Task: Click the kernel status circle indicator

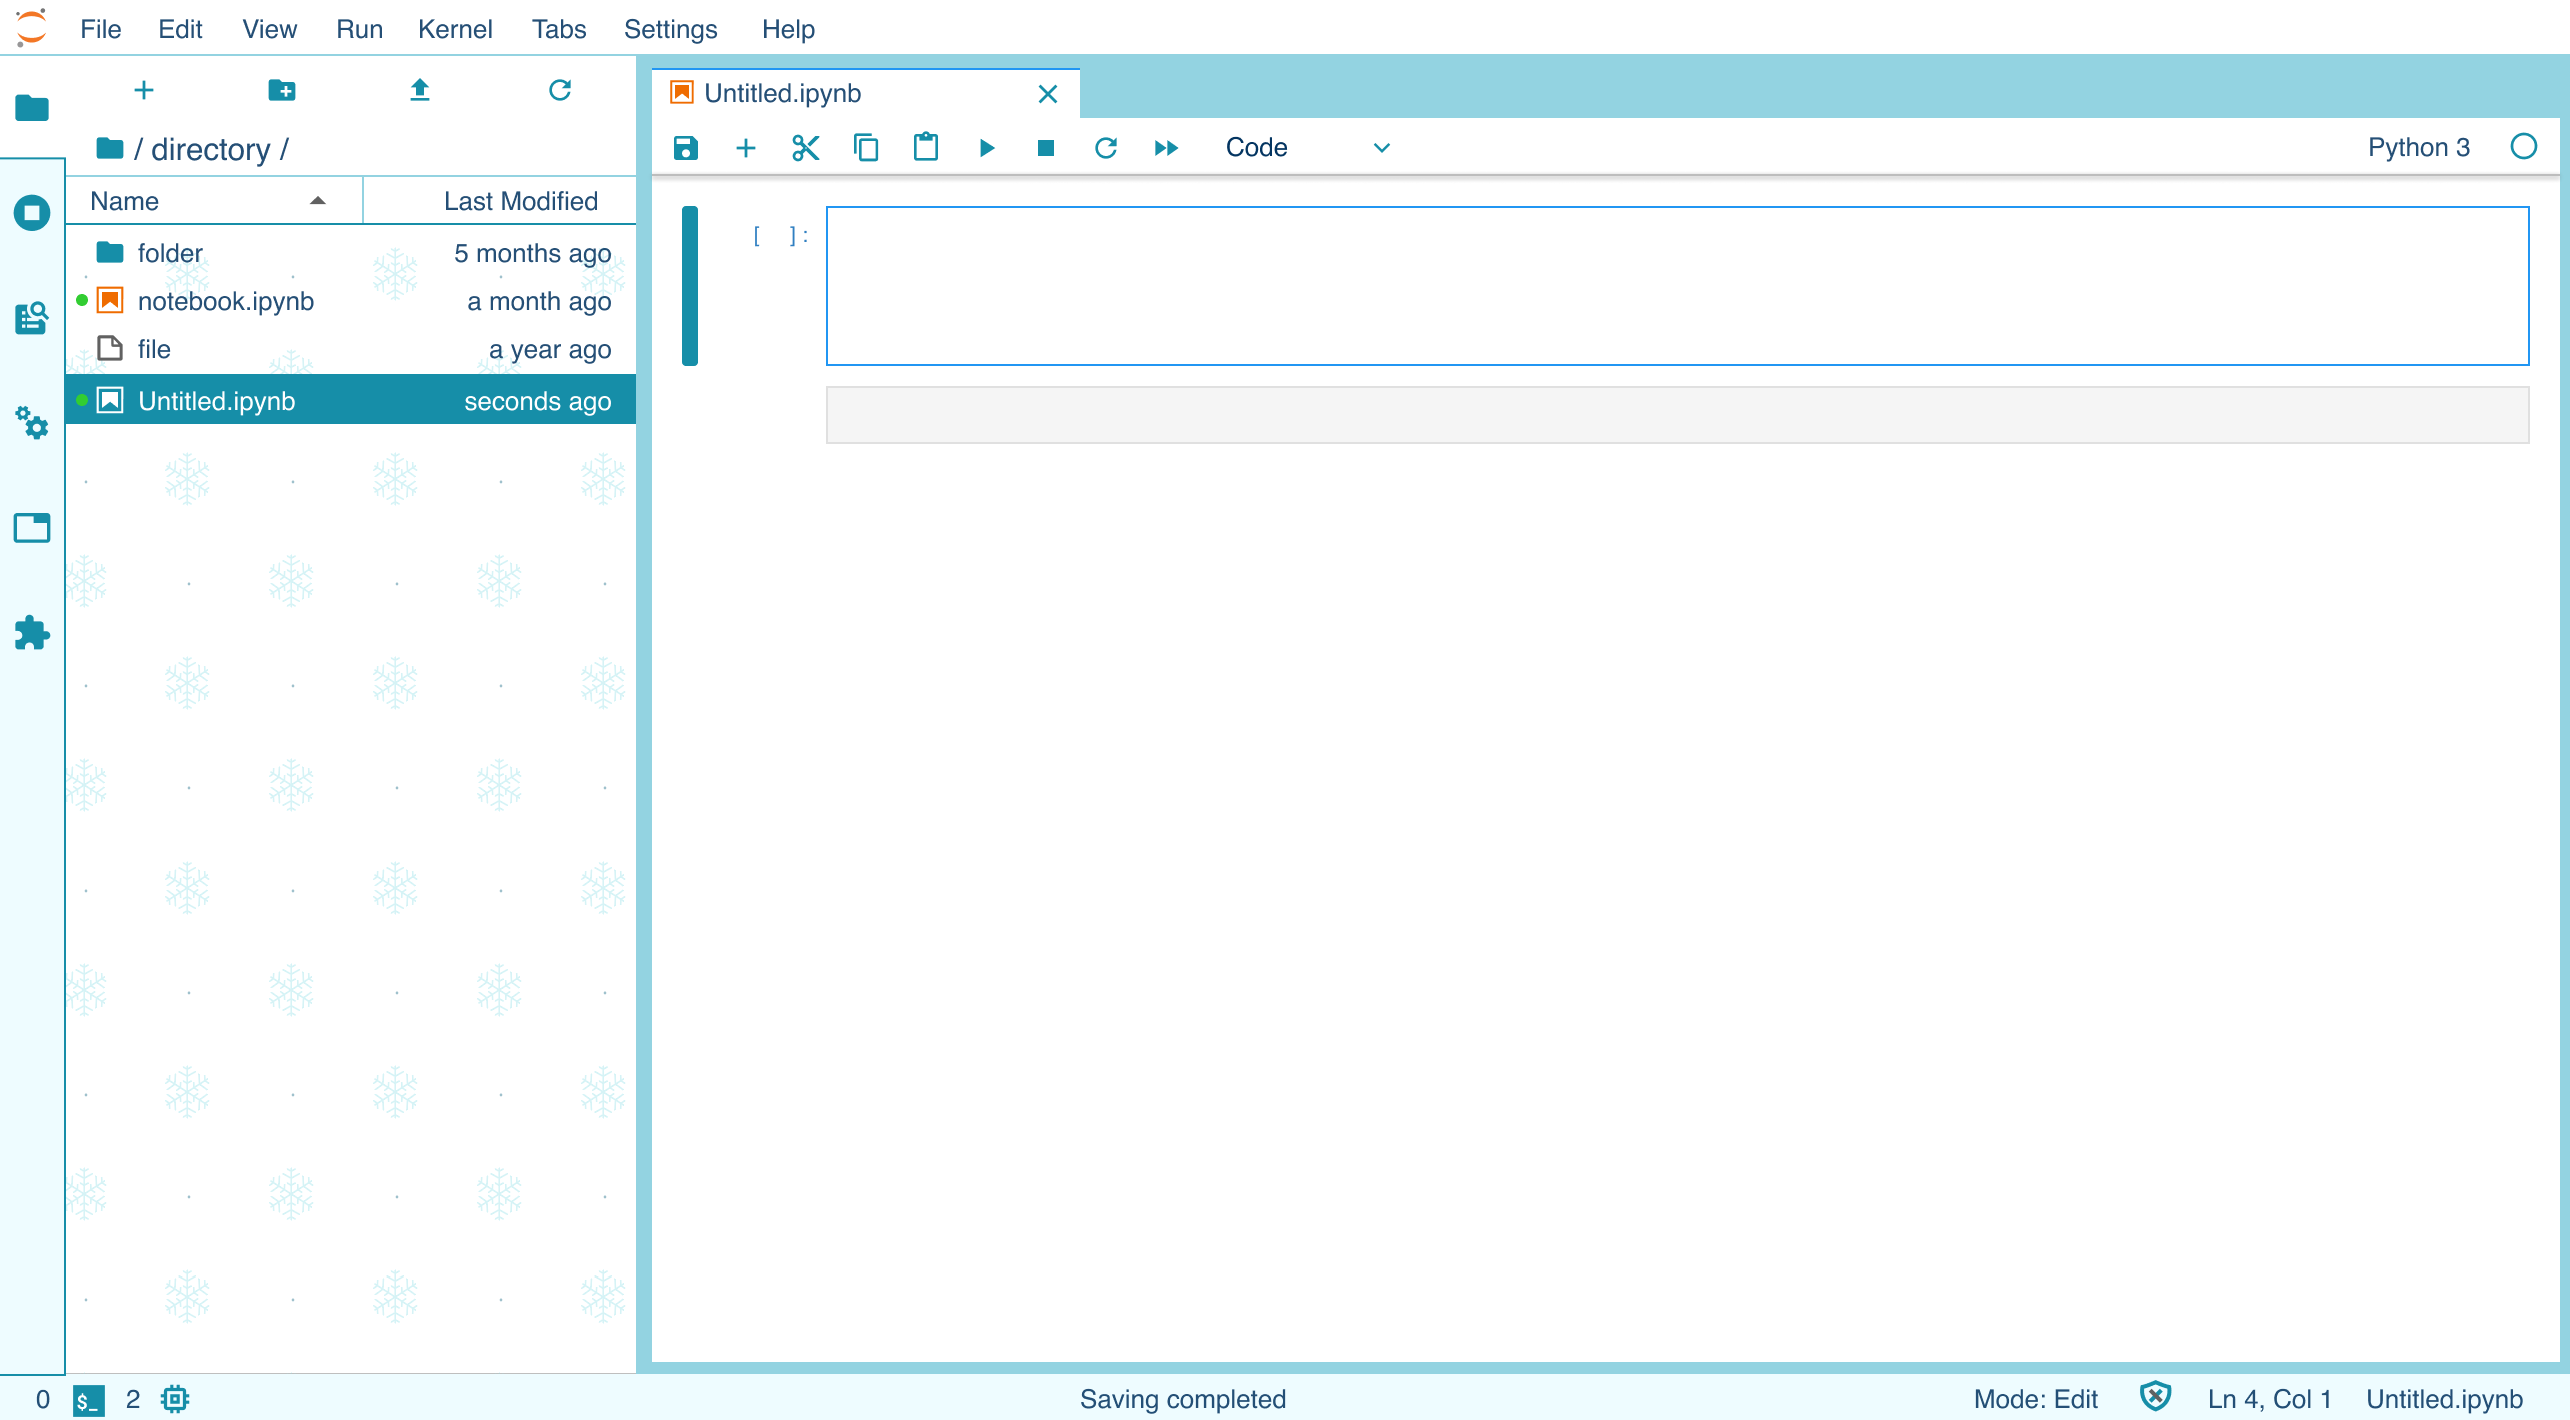Action: point(2523,147)
